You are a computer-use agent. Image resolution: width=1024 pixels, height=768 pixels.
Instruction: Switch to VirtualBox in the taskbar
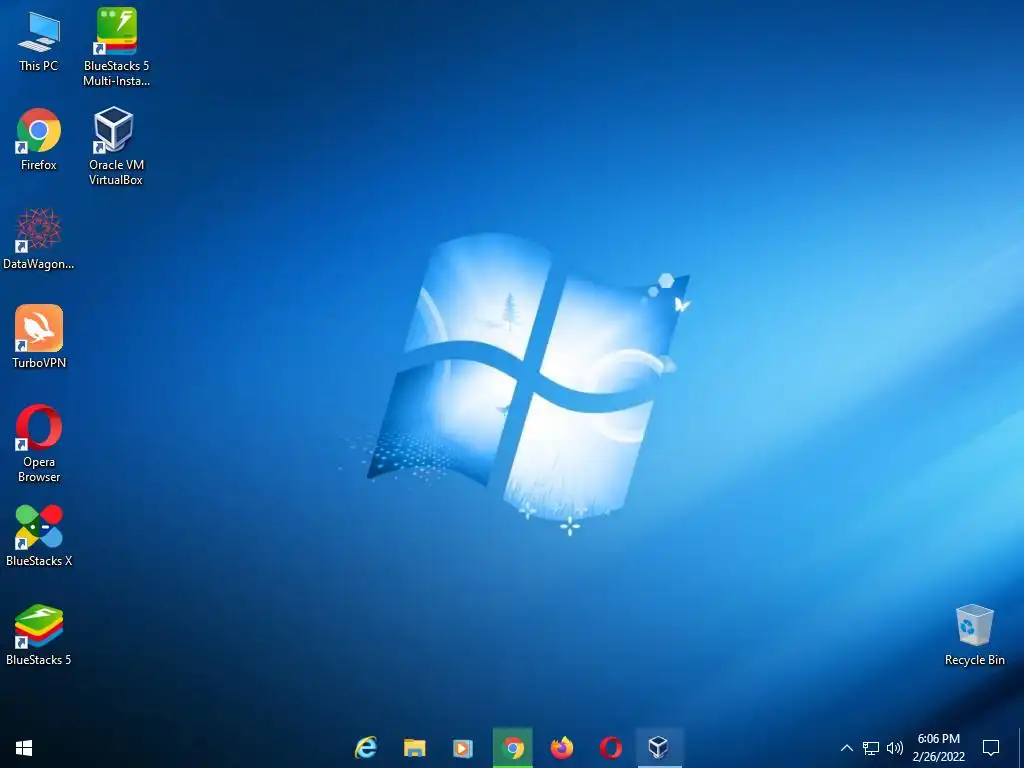(x=659, y=748)
